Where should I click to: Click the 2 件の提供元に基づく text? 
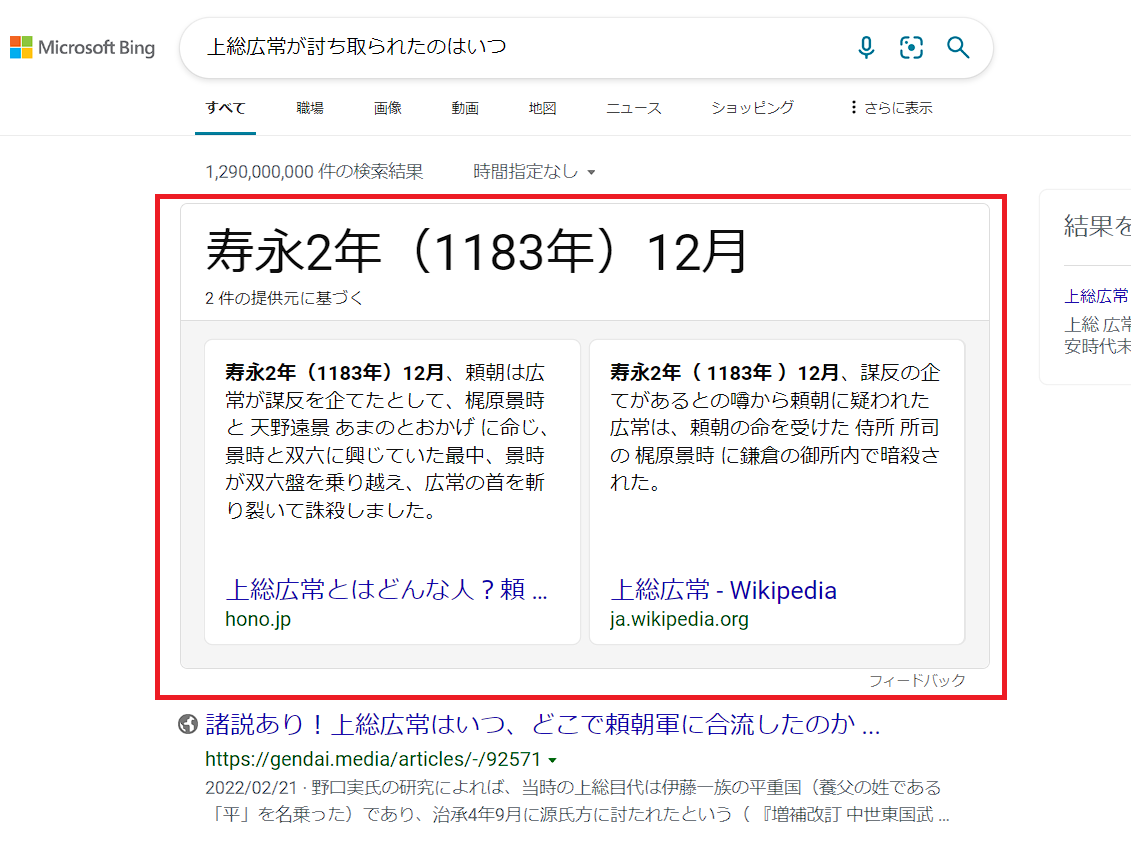tap(284, 298)
